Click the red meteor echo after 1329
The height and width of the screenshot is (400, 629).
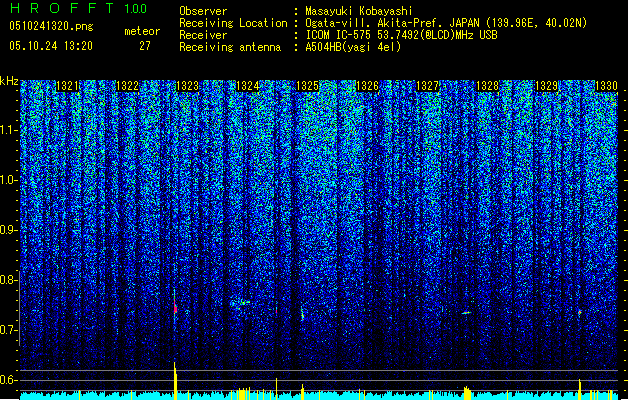580,312
